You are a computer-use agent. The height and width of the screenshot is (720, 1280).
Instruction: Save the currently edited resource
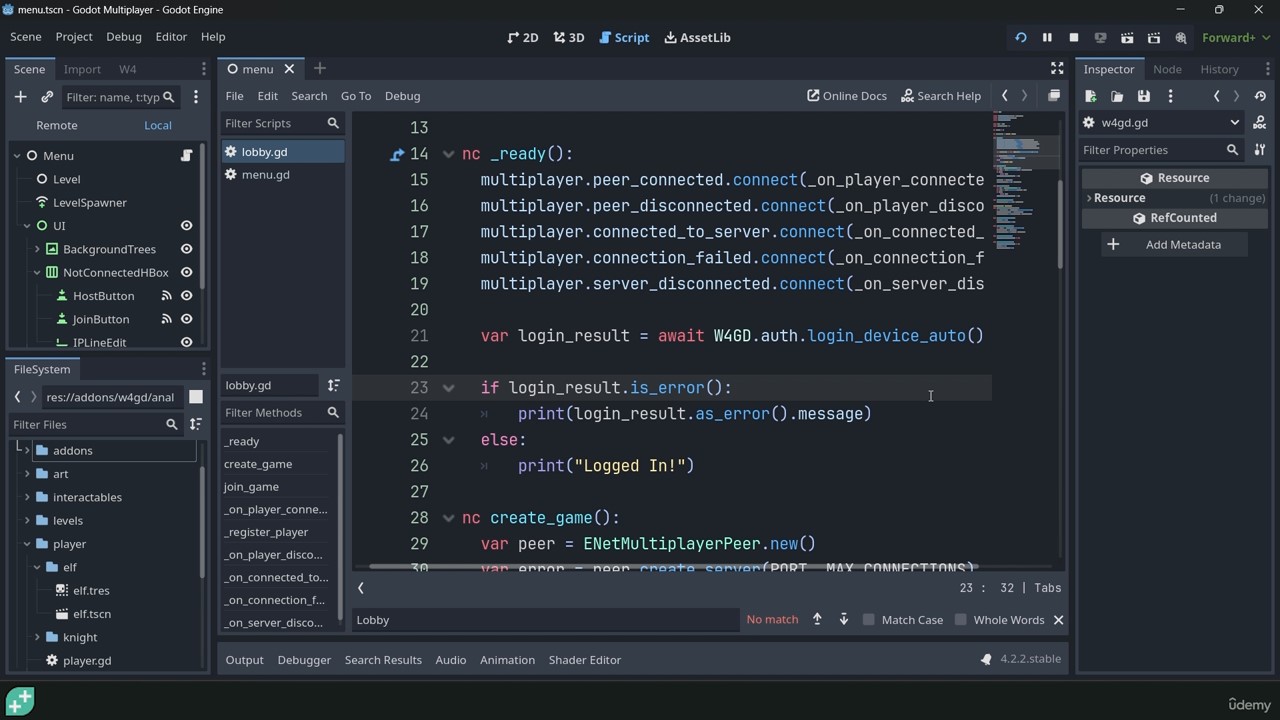(1144, 96)
